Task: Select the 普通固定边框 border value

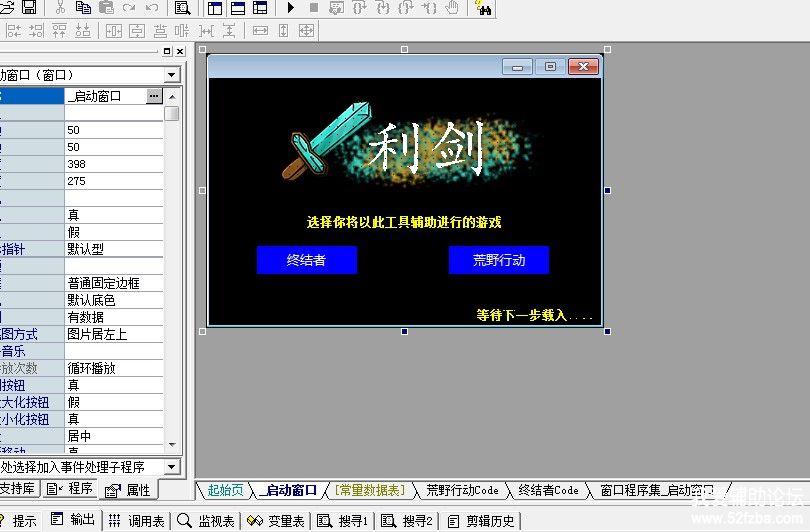Action: [114, 283]
